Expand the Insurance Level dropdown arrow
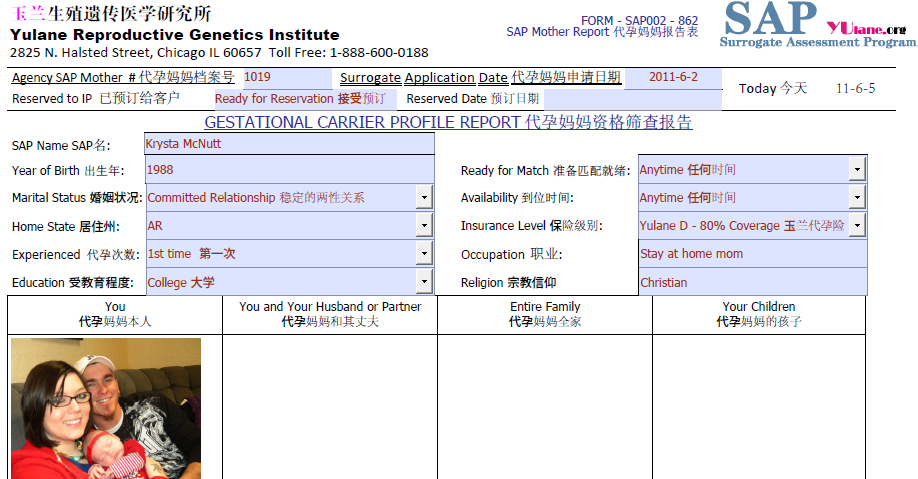This screenshot has width=918, height=479. [857, 225]
